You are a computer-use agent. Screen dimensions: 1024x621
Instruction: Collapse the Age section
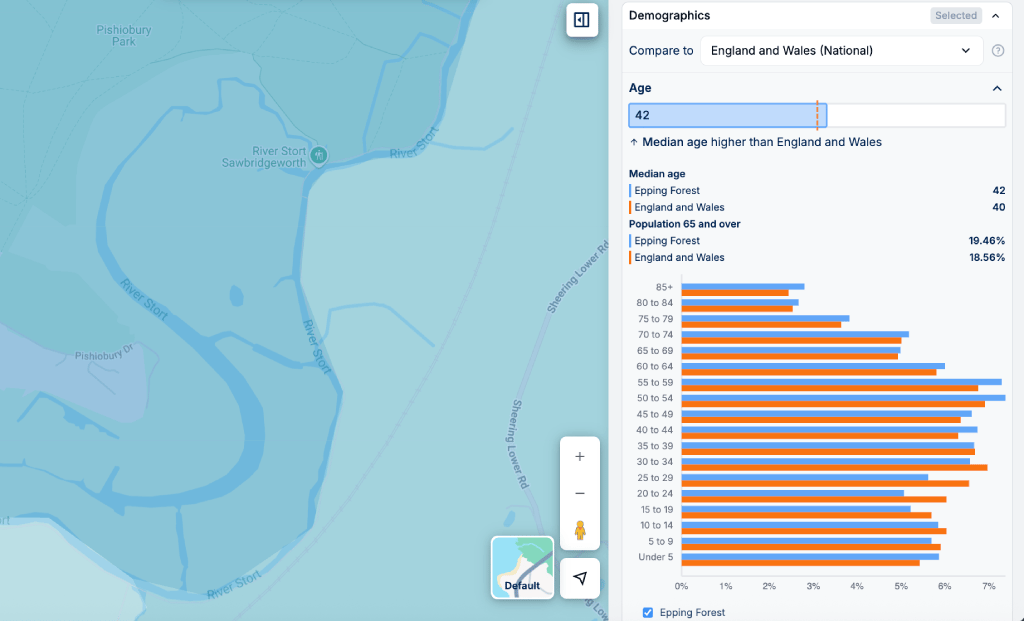995,88
